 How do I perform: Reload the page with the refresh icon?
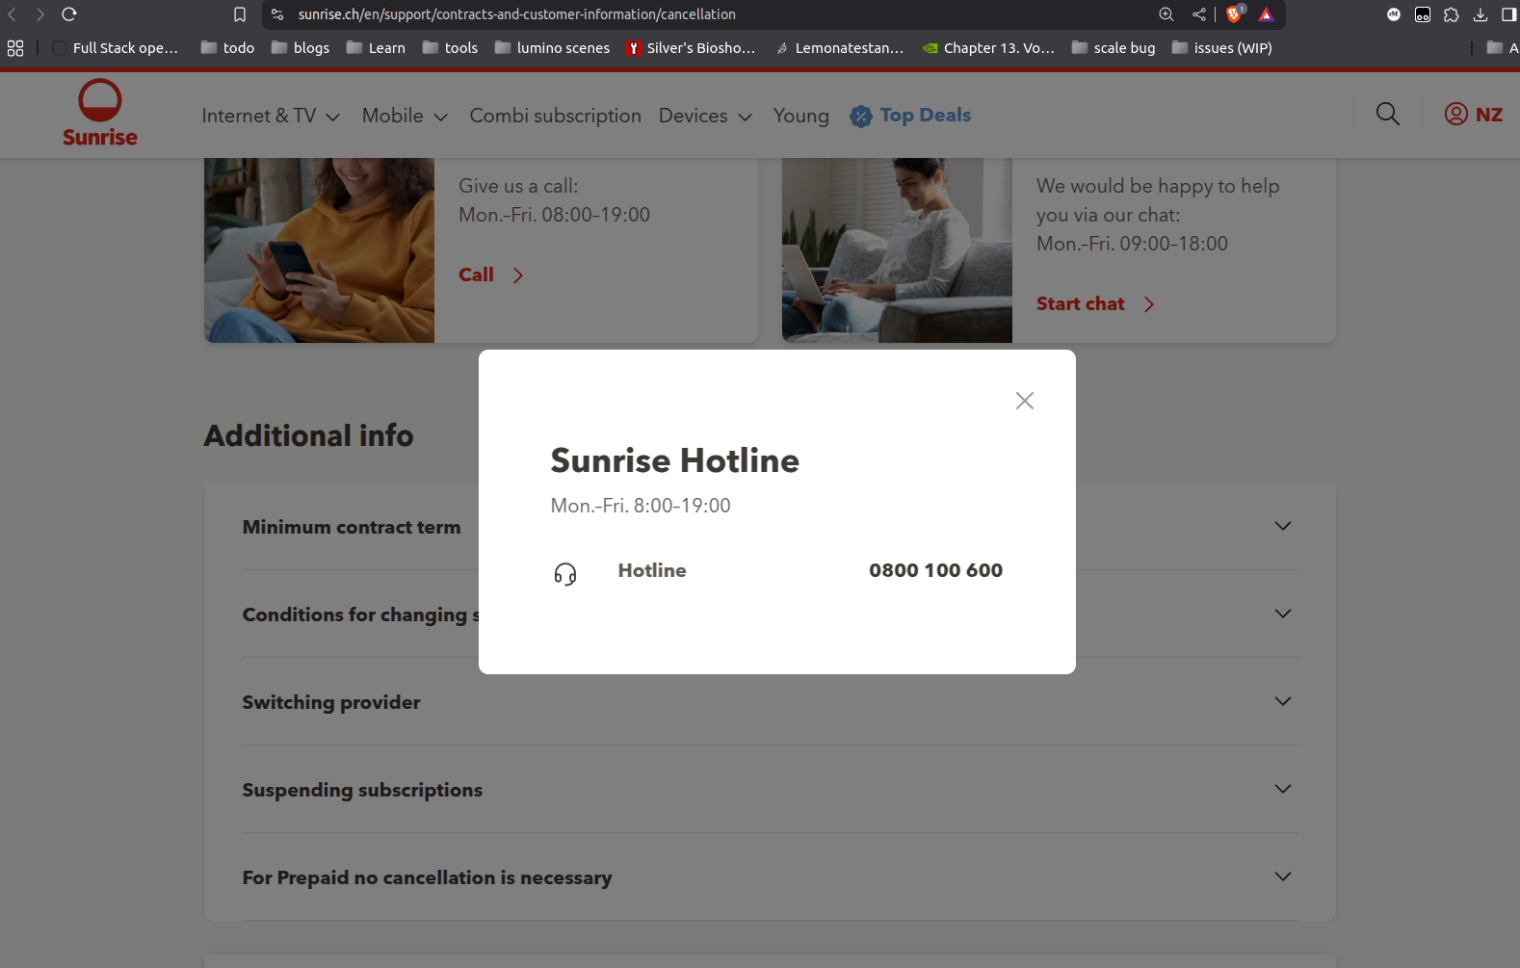69,14
